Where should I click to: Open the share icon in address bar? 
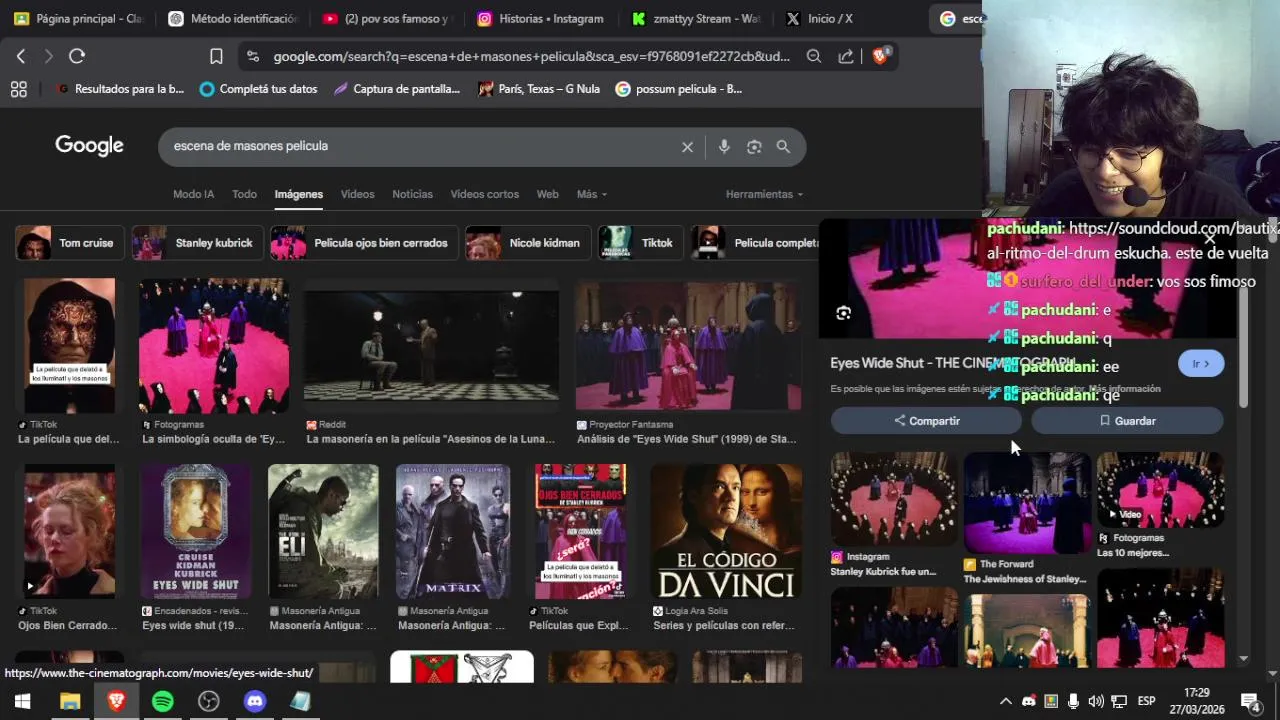(x=846, y=57)
